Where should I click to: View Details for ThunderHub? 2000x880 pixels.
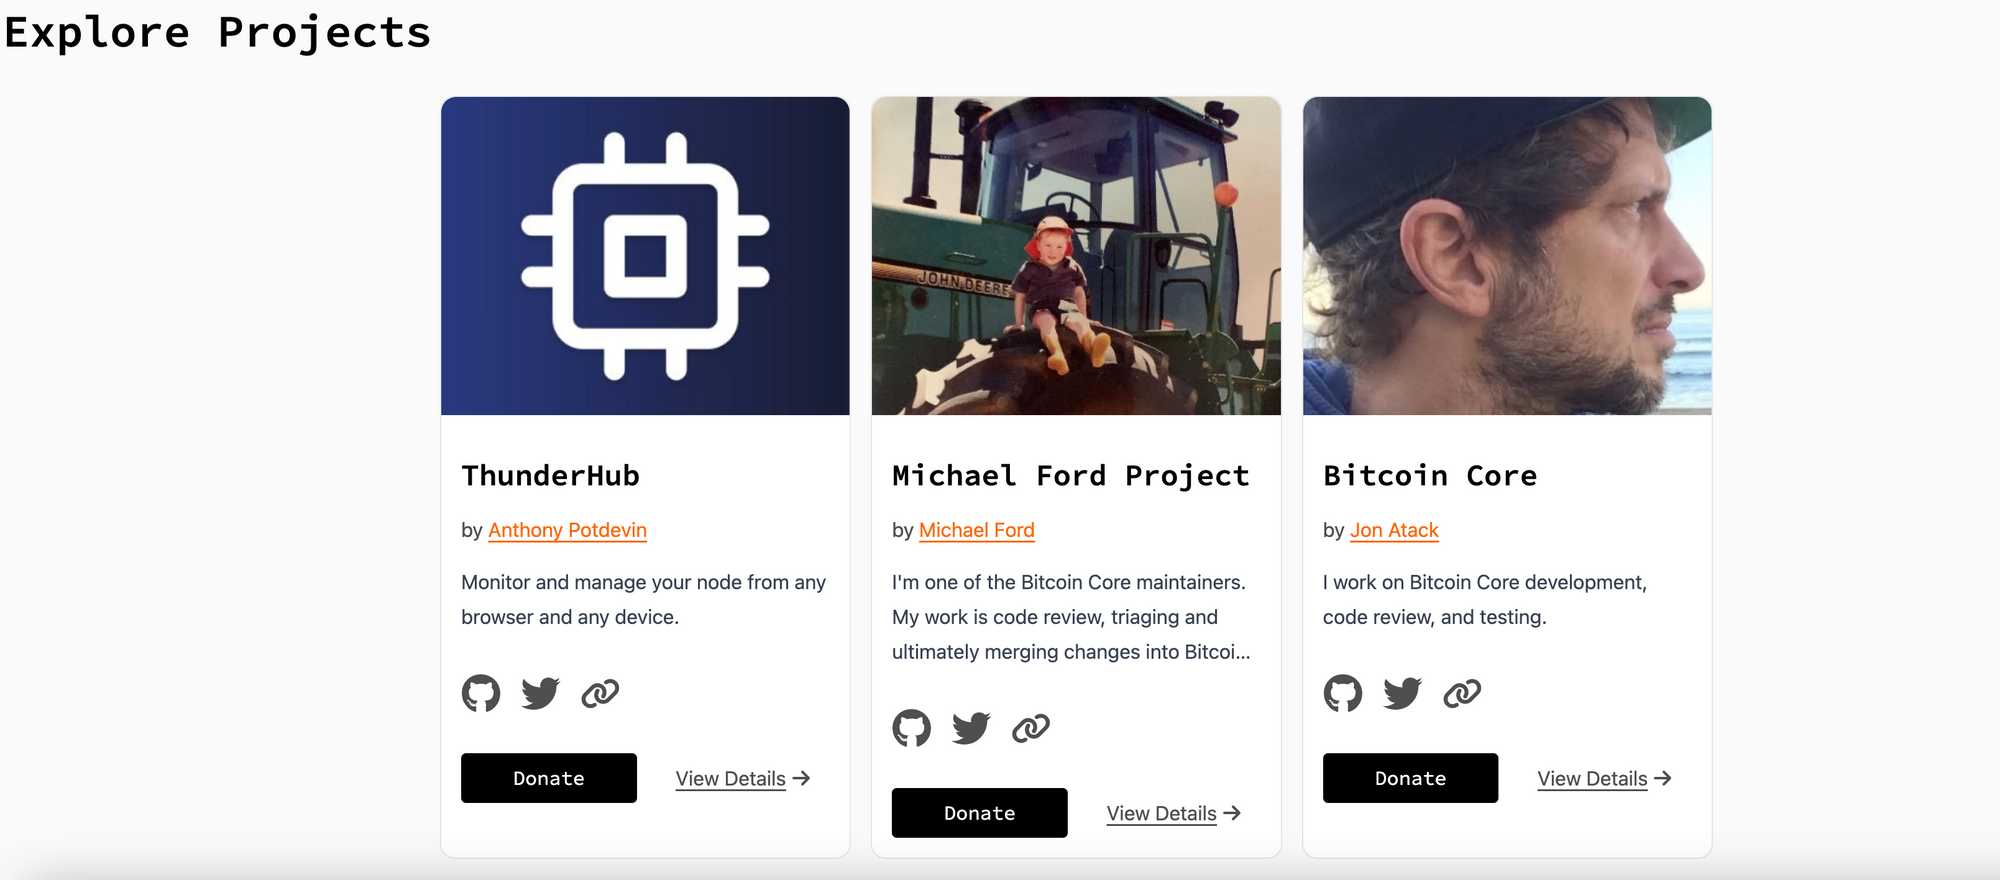click(743, 779)
